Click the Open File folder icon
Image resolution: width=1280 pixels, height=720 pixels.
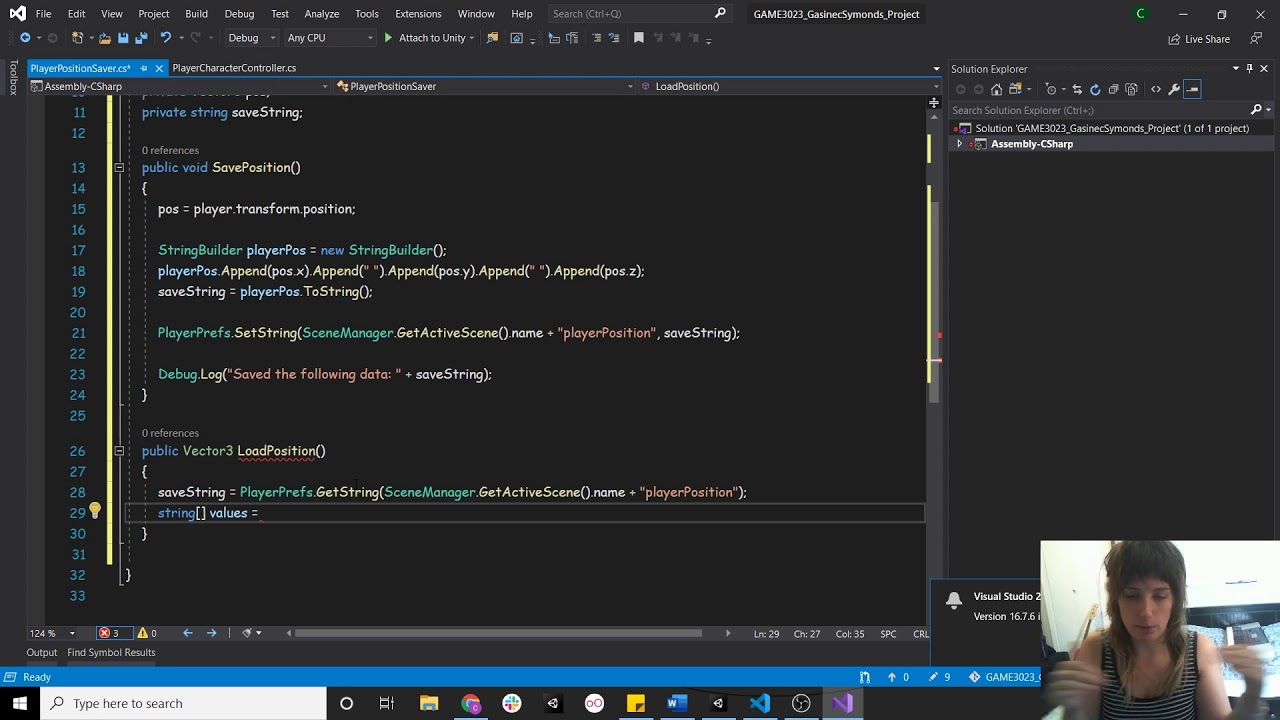click(x=104, y=38)
